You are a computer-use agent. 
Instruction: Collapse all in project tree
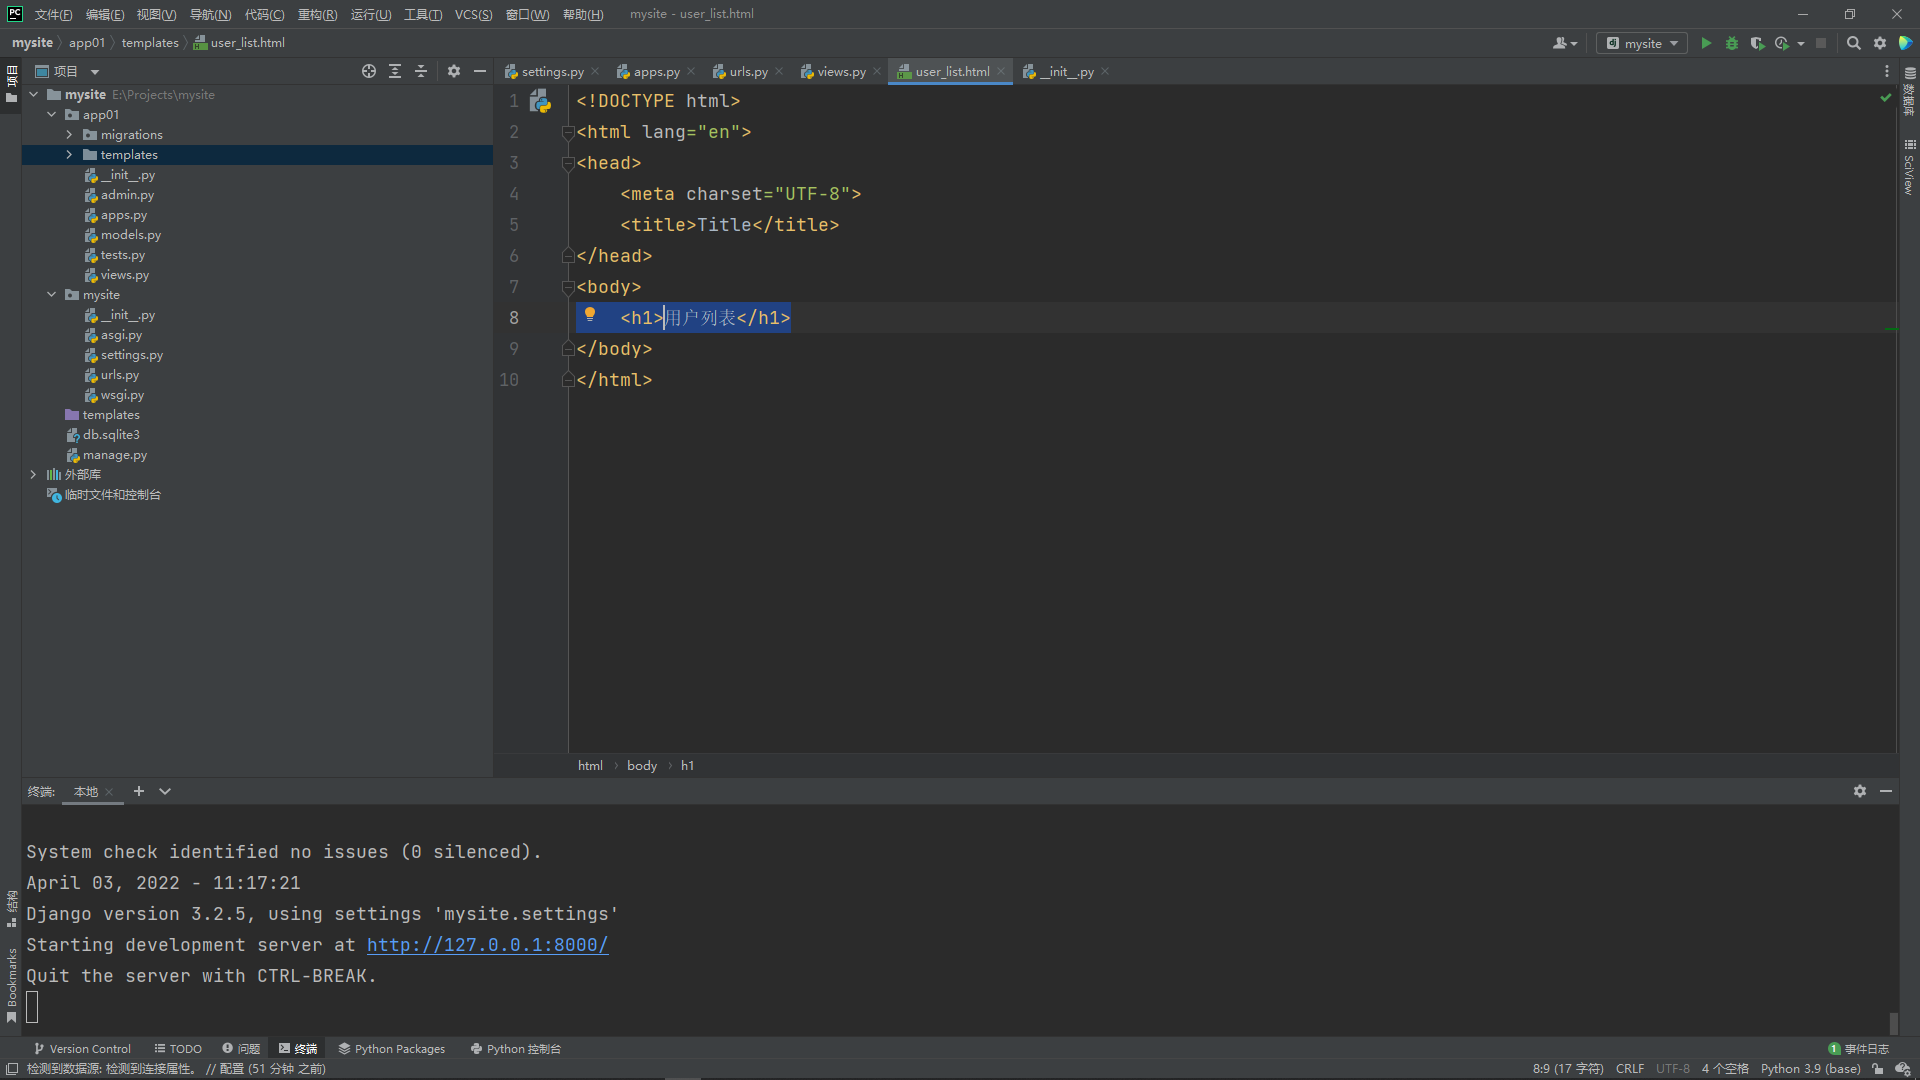point(421,71)
